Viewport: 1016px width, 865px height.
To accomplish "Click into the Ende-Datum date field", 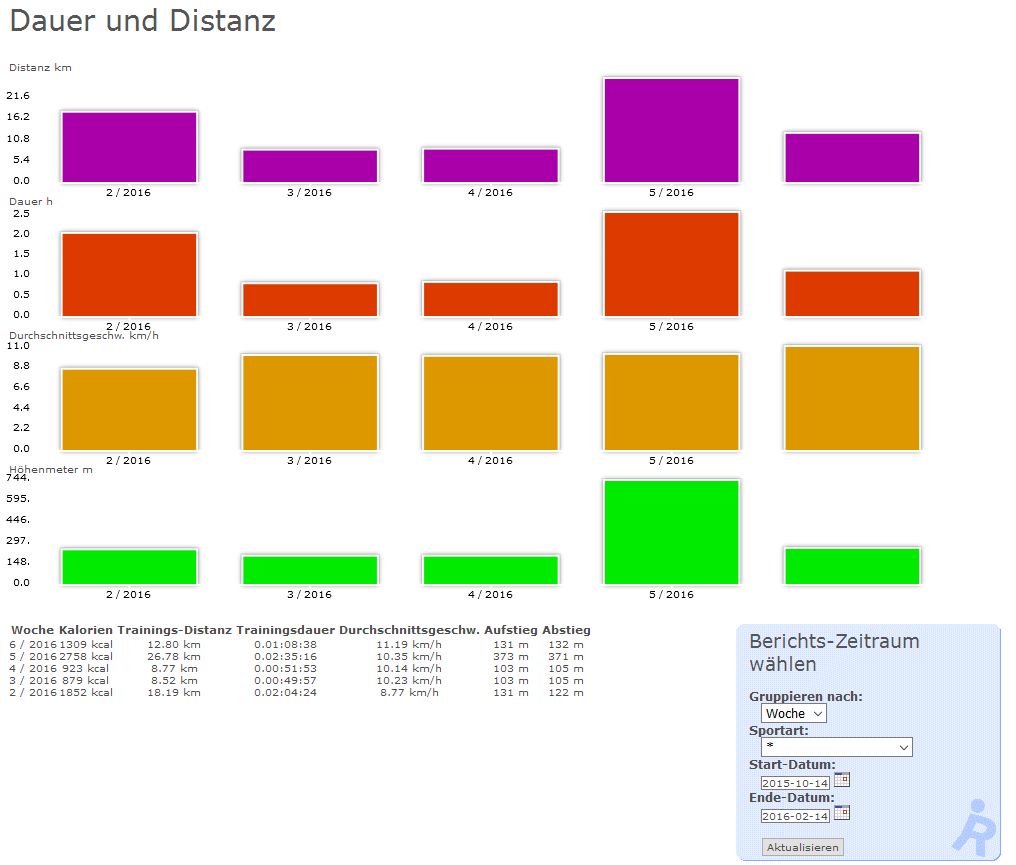I will coord(795,816).
